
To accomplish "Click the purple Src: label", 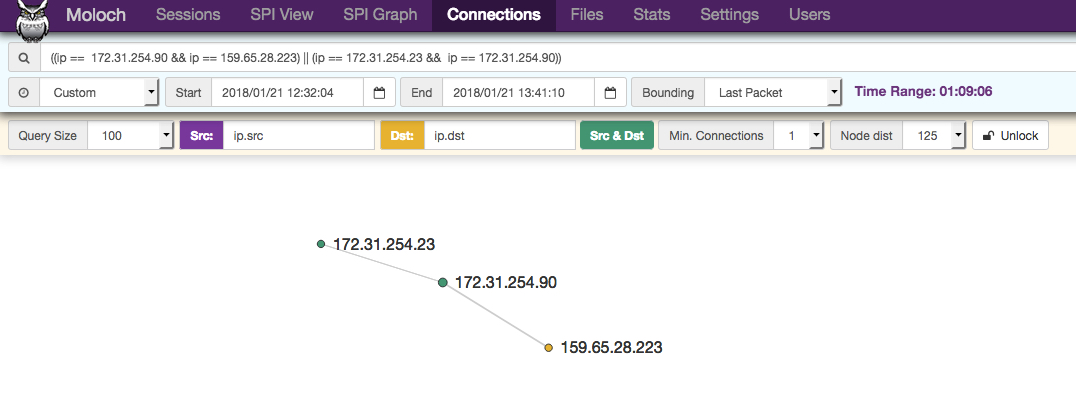I will point(201,136).
